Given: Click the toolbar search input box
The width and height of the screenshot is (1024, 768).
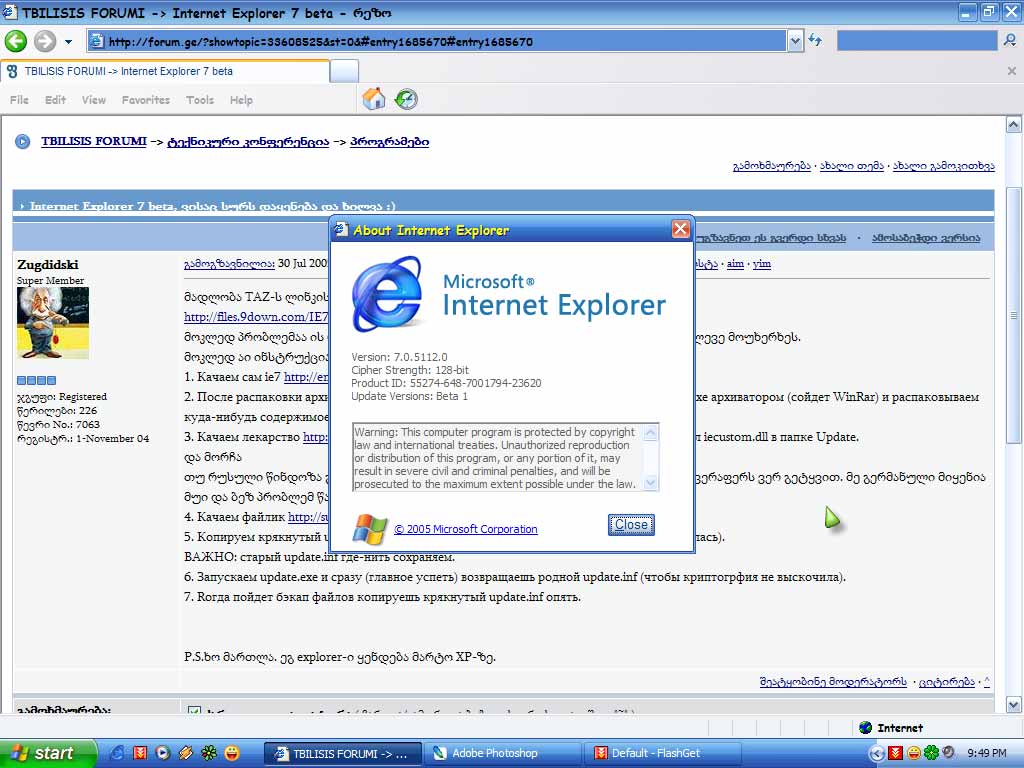Looking at the screenshot, I should click(x=917, y=41).
